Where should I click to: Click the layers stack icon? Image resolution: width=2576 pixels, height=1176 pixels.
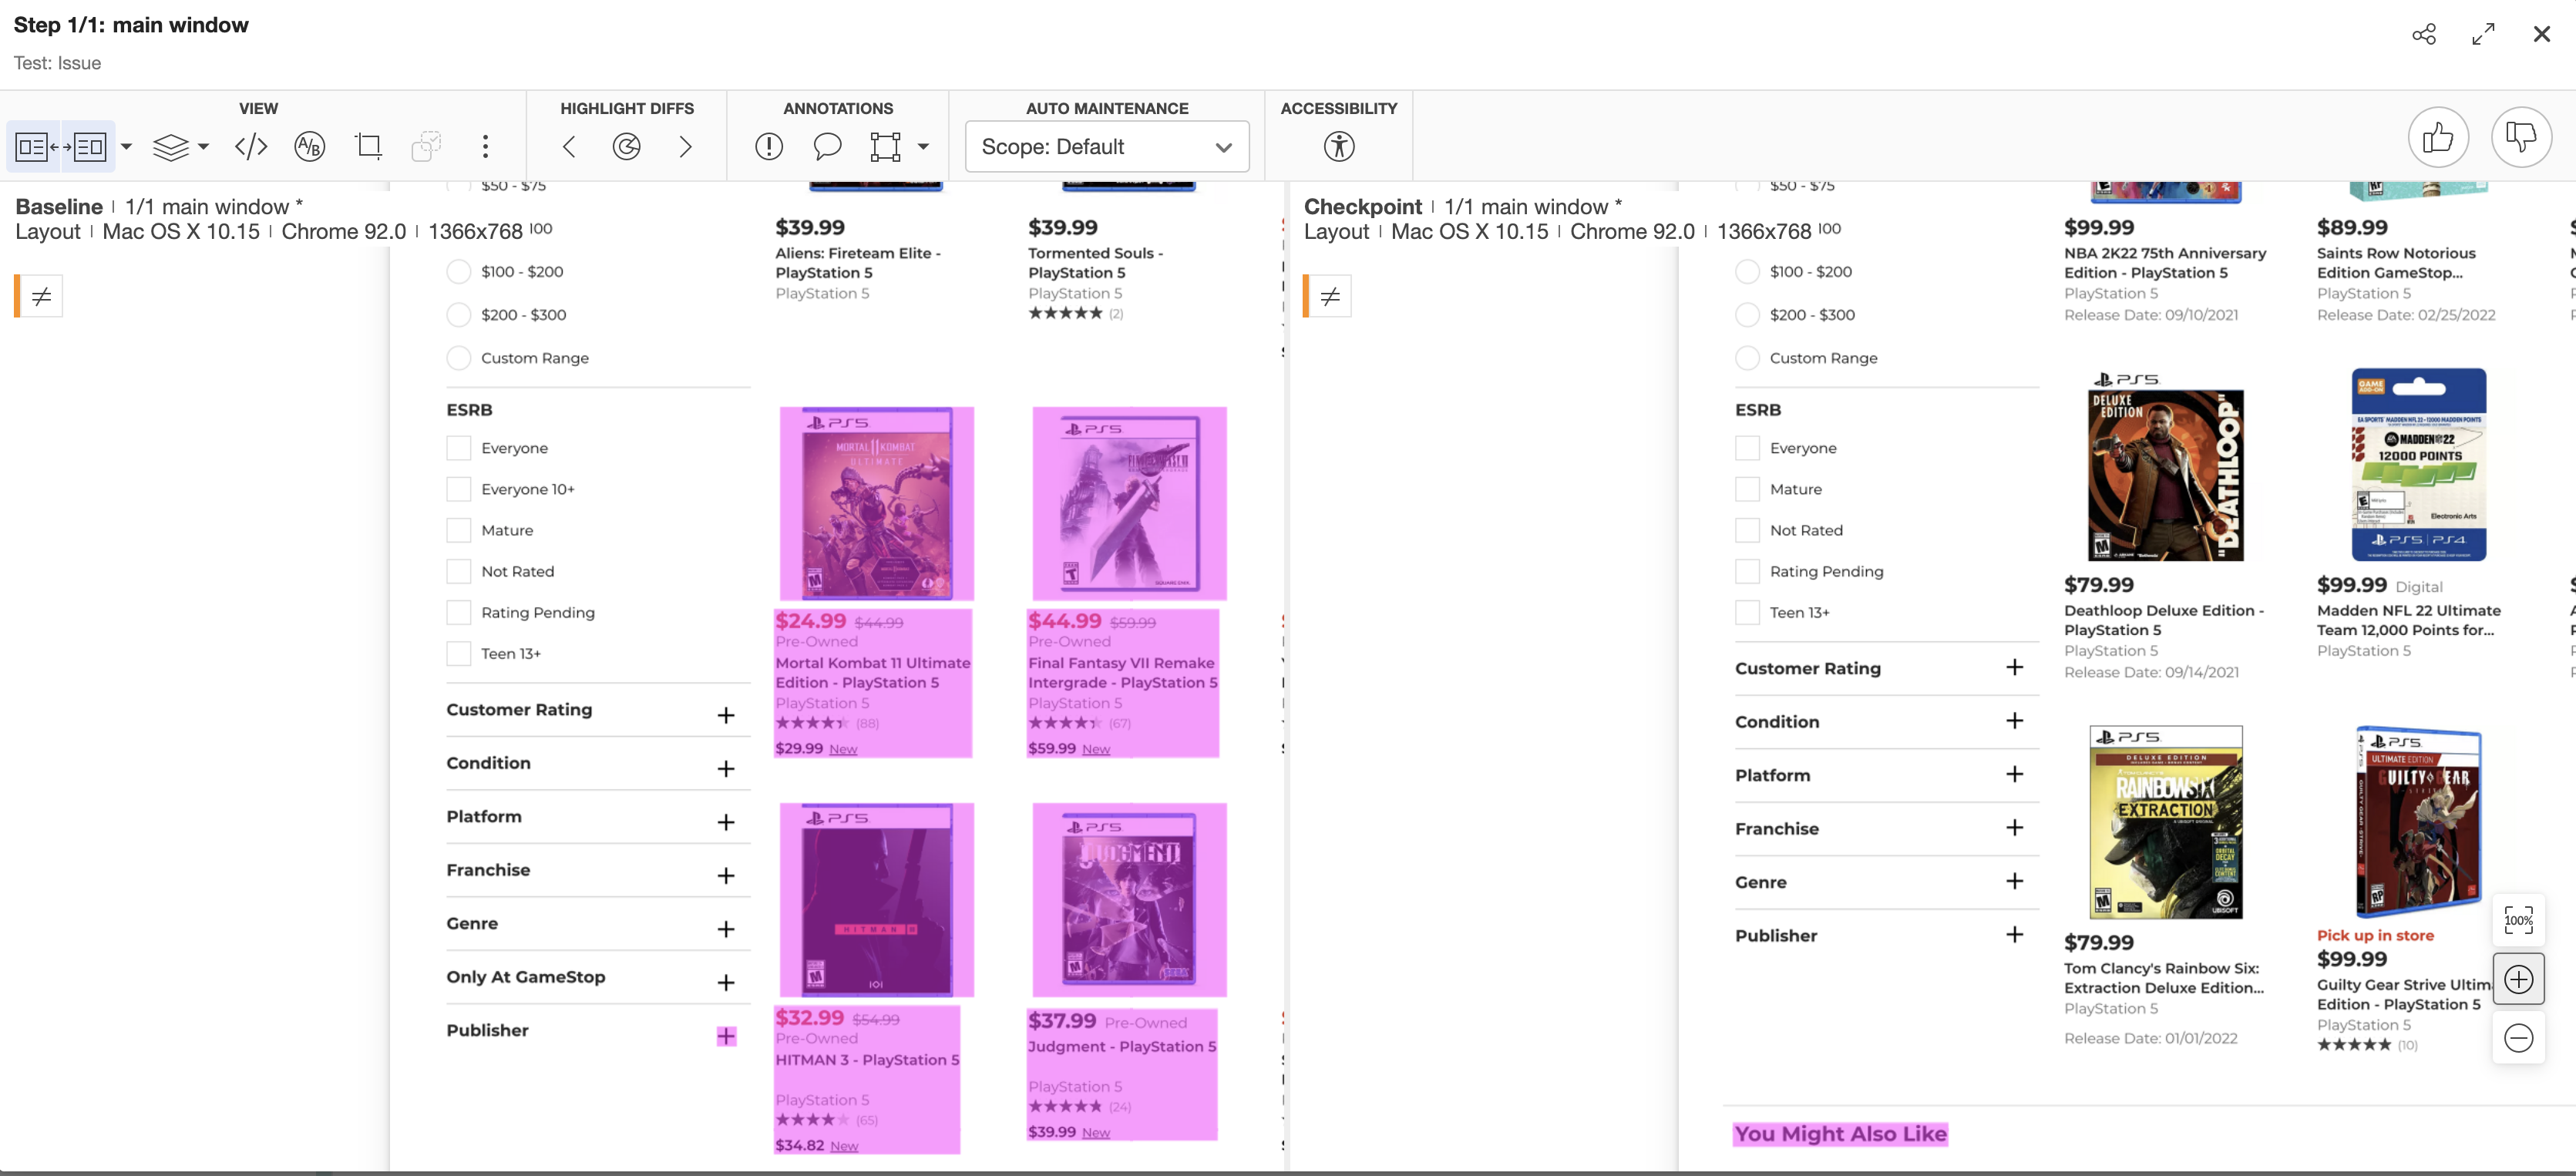coord(171,147)
